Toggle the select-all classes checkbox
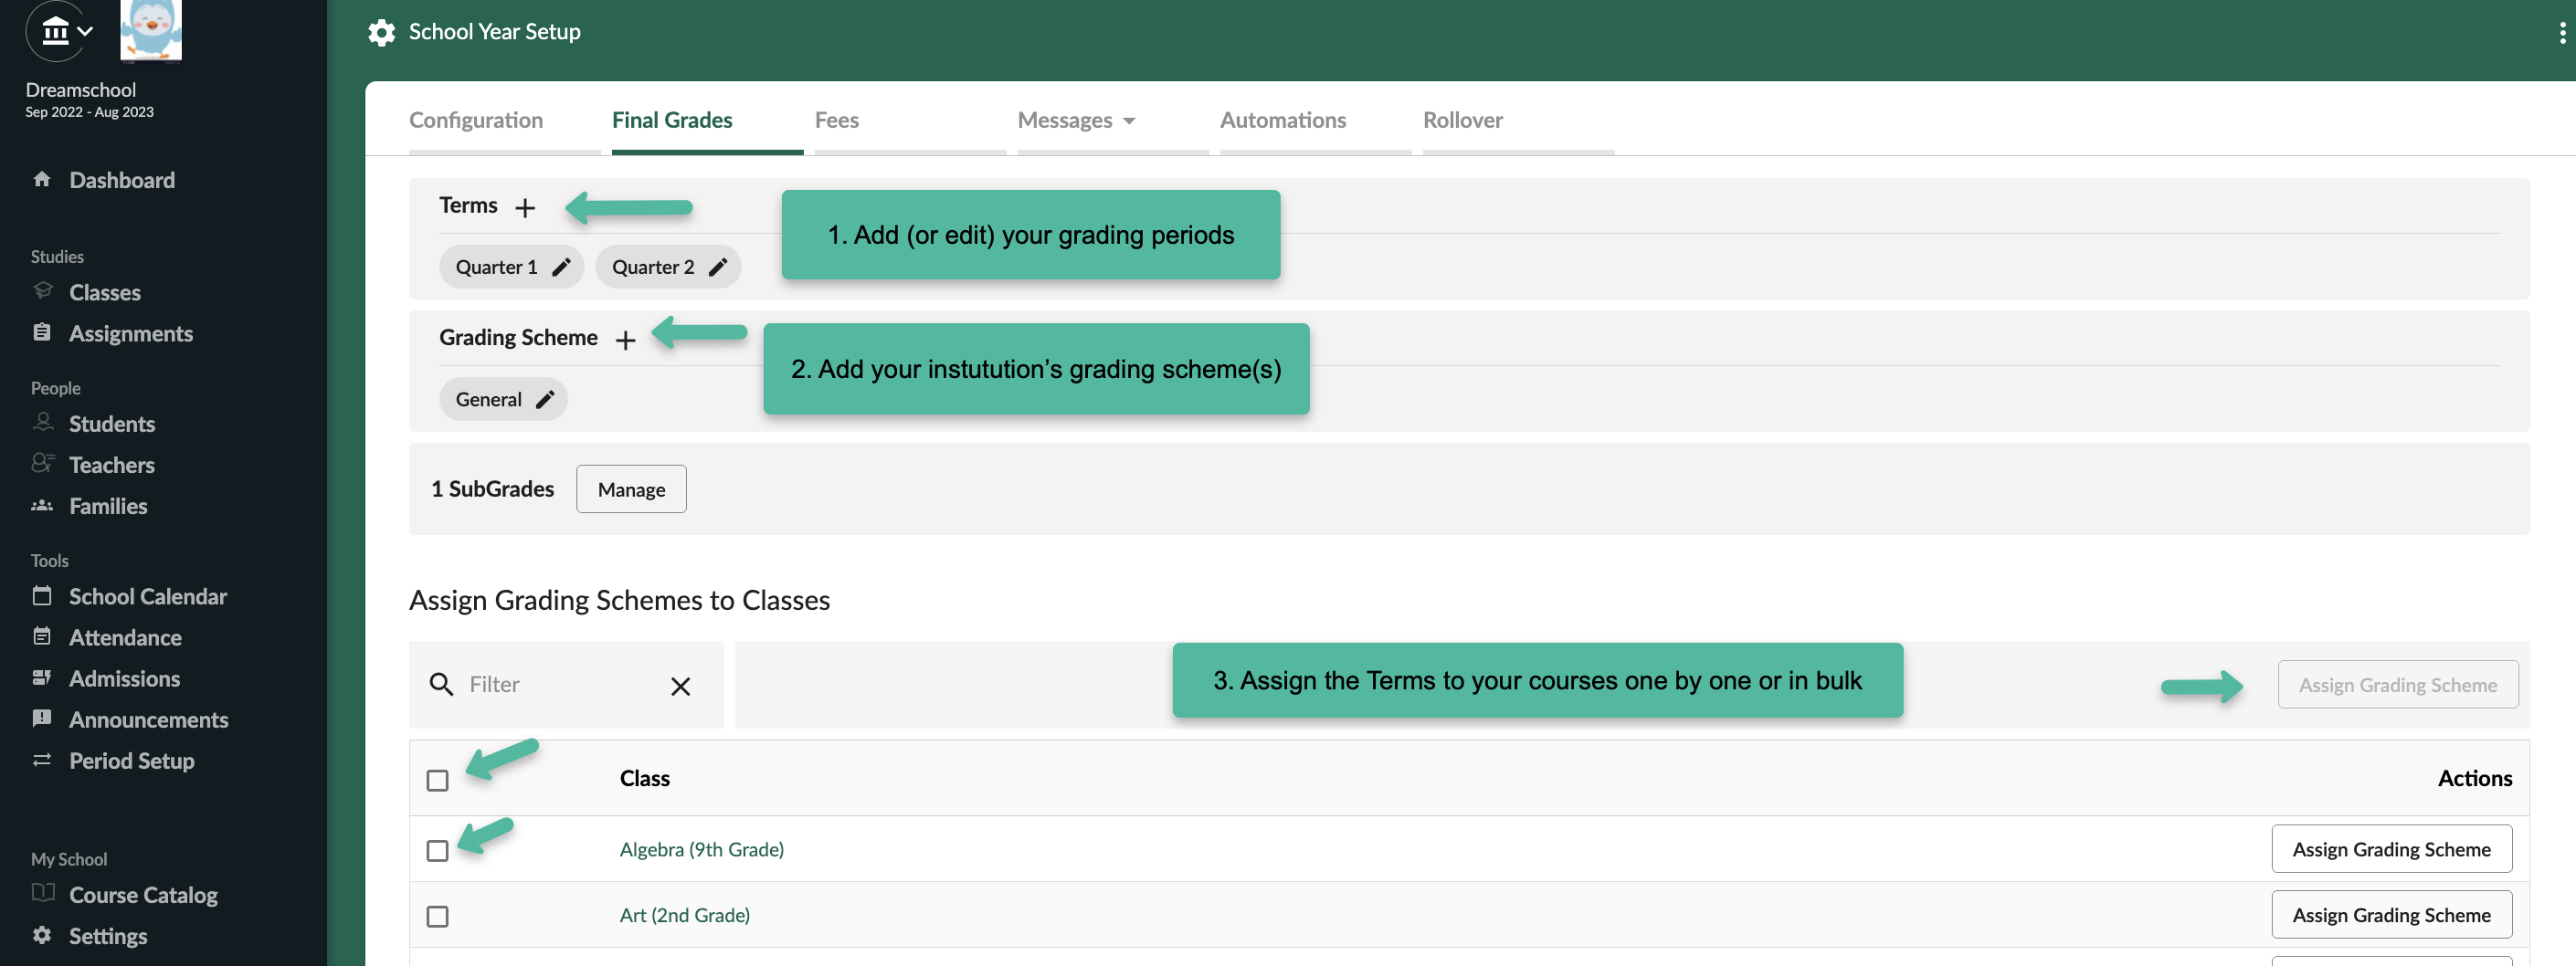The width and height of the screenshot is (2576, 966). pos(437,780)
